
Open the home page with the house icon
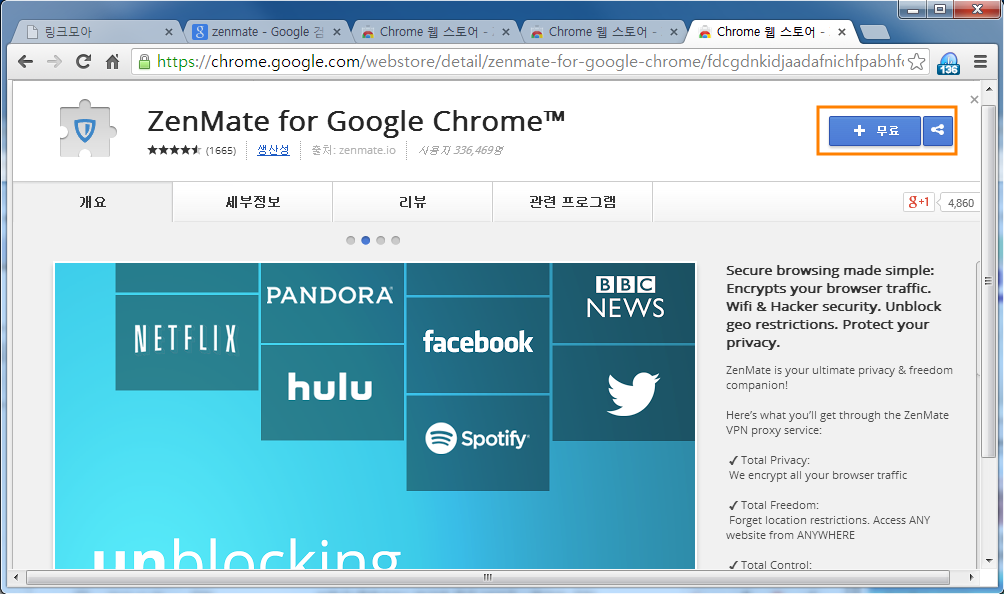113,61
